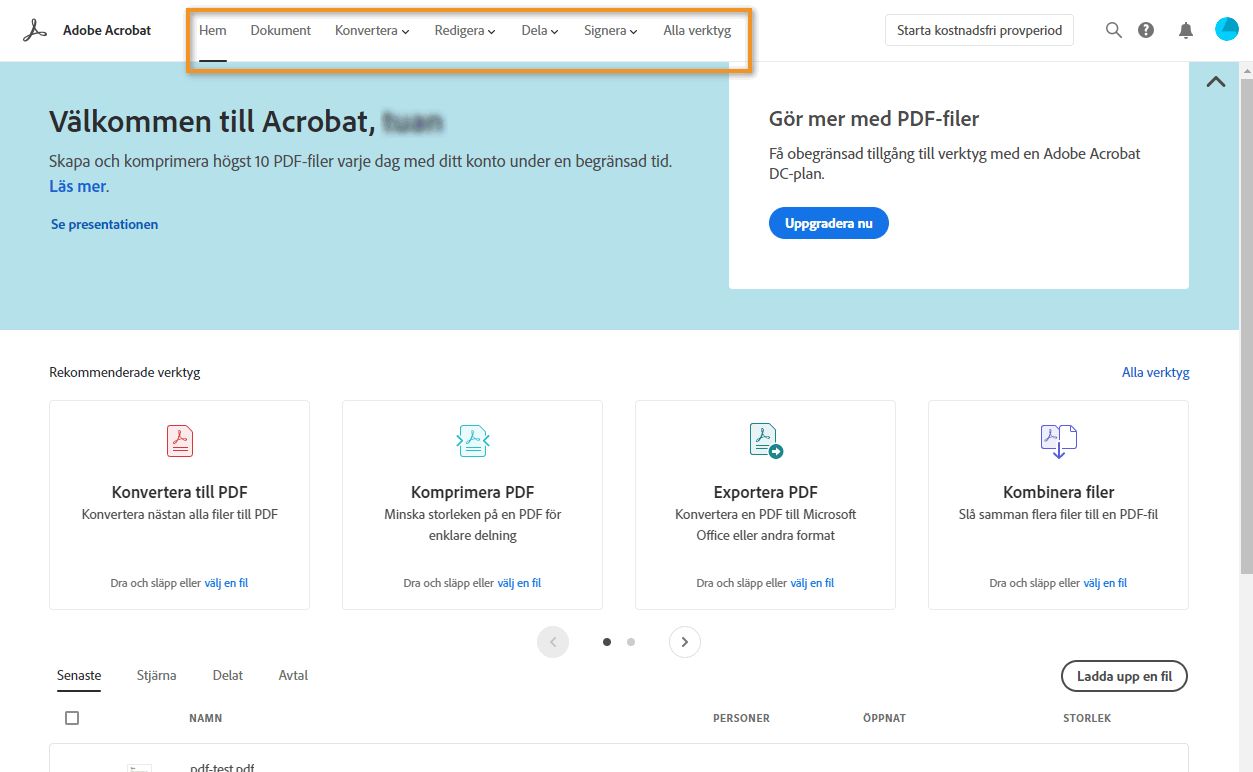Switch to the Senaste tab
The width and height of the screenshot is (1253, 772).
click(x=79, y=675)
